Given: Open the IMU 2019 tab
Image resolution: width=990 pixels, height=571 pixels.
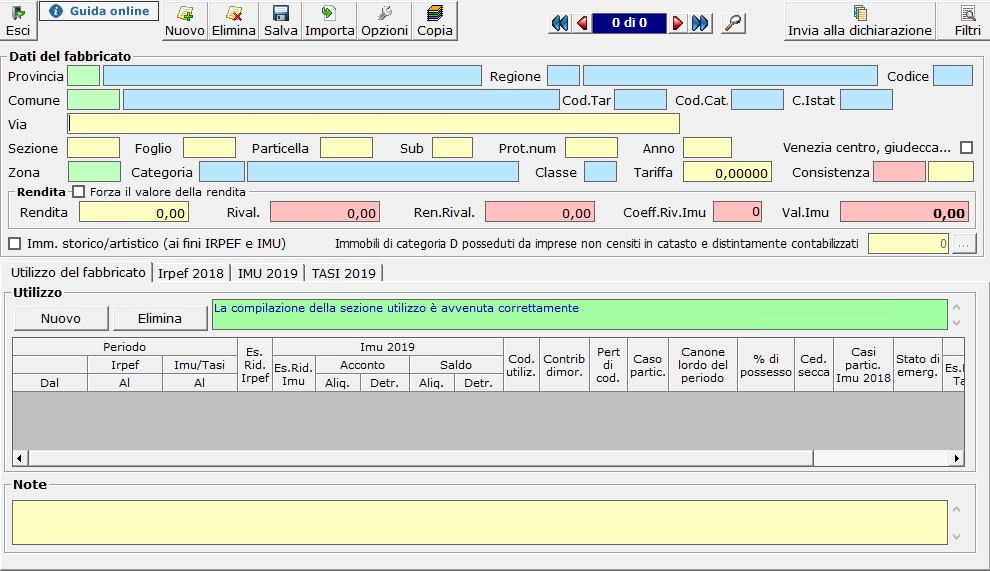Looking at the screenshot, I should (x=268, y=273).
